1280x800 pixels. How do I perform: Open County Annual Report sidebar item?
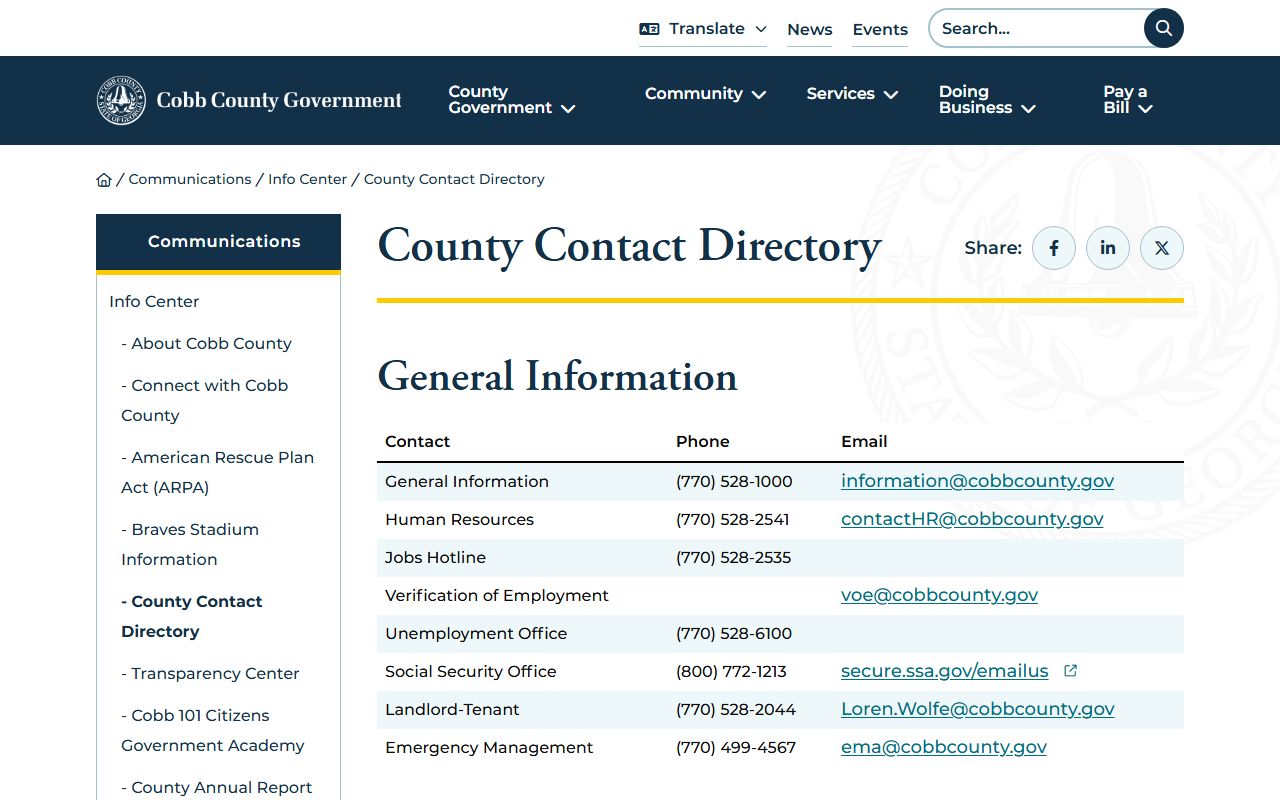217,787
